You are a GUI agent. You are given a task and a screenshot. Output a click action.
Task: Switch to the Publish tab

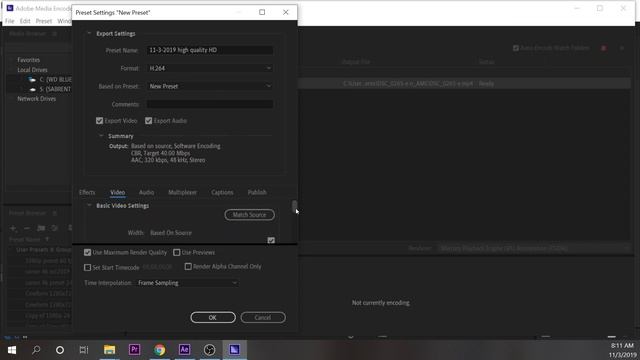point(257,192)
